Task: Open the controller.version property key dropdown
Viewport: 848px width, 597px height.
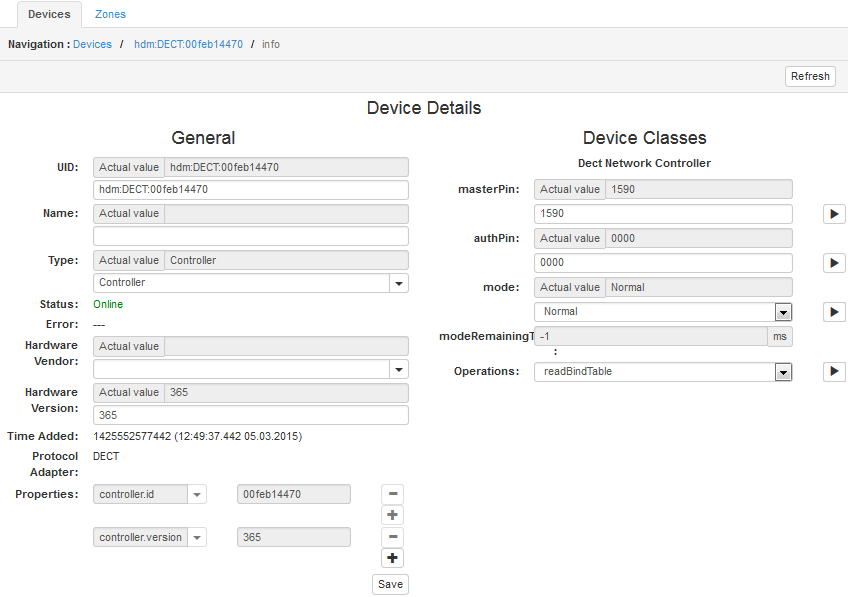Action: tap(197, 537)
